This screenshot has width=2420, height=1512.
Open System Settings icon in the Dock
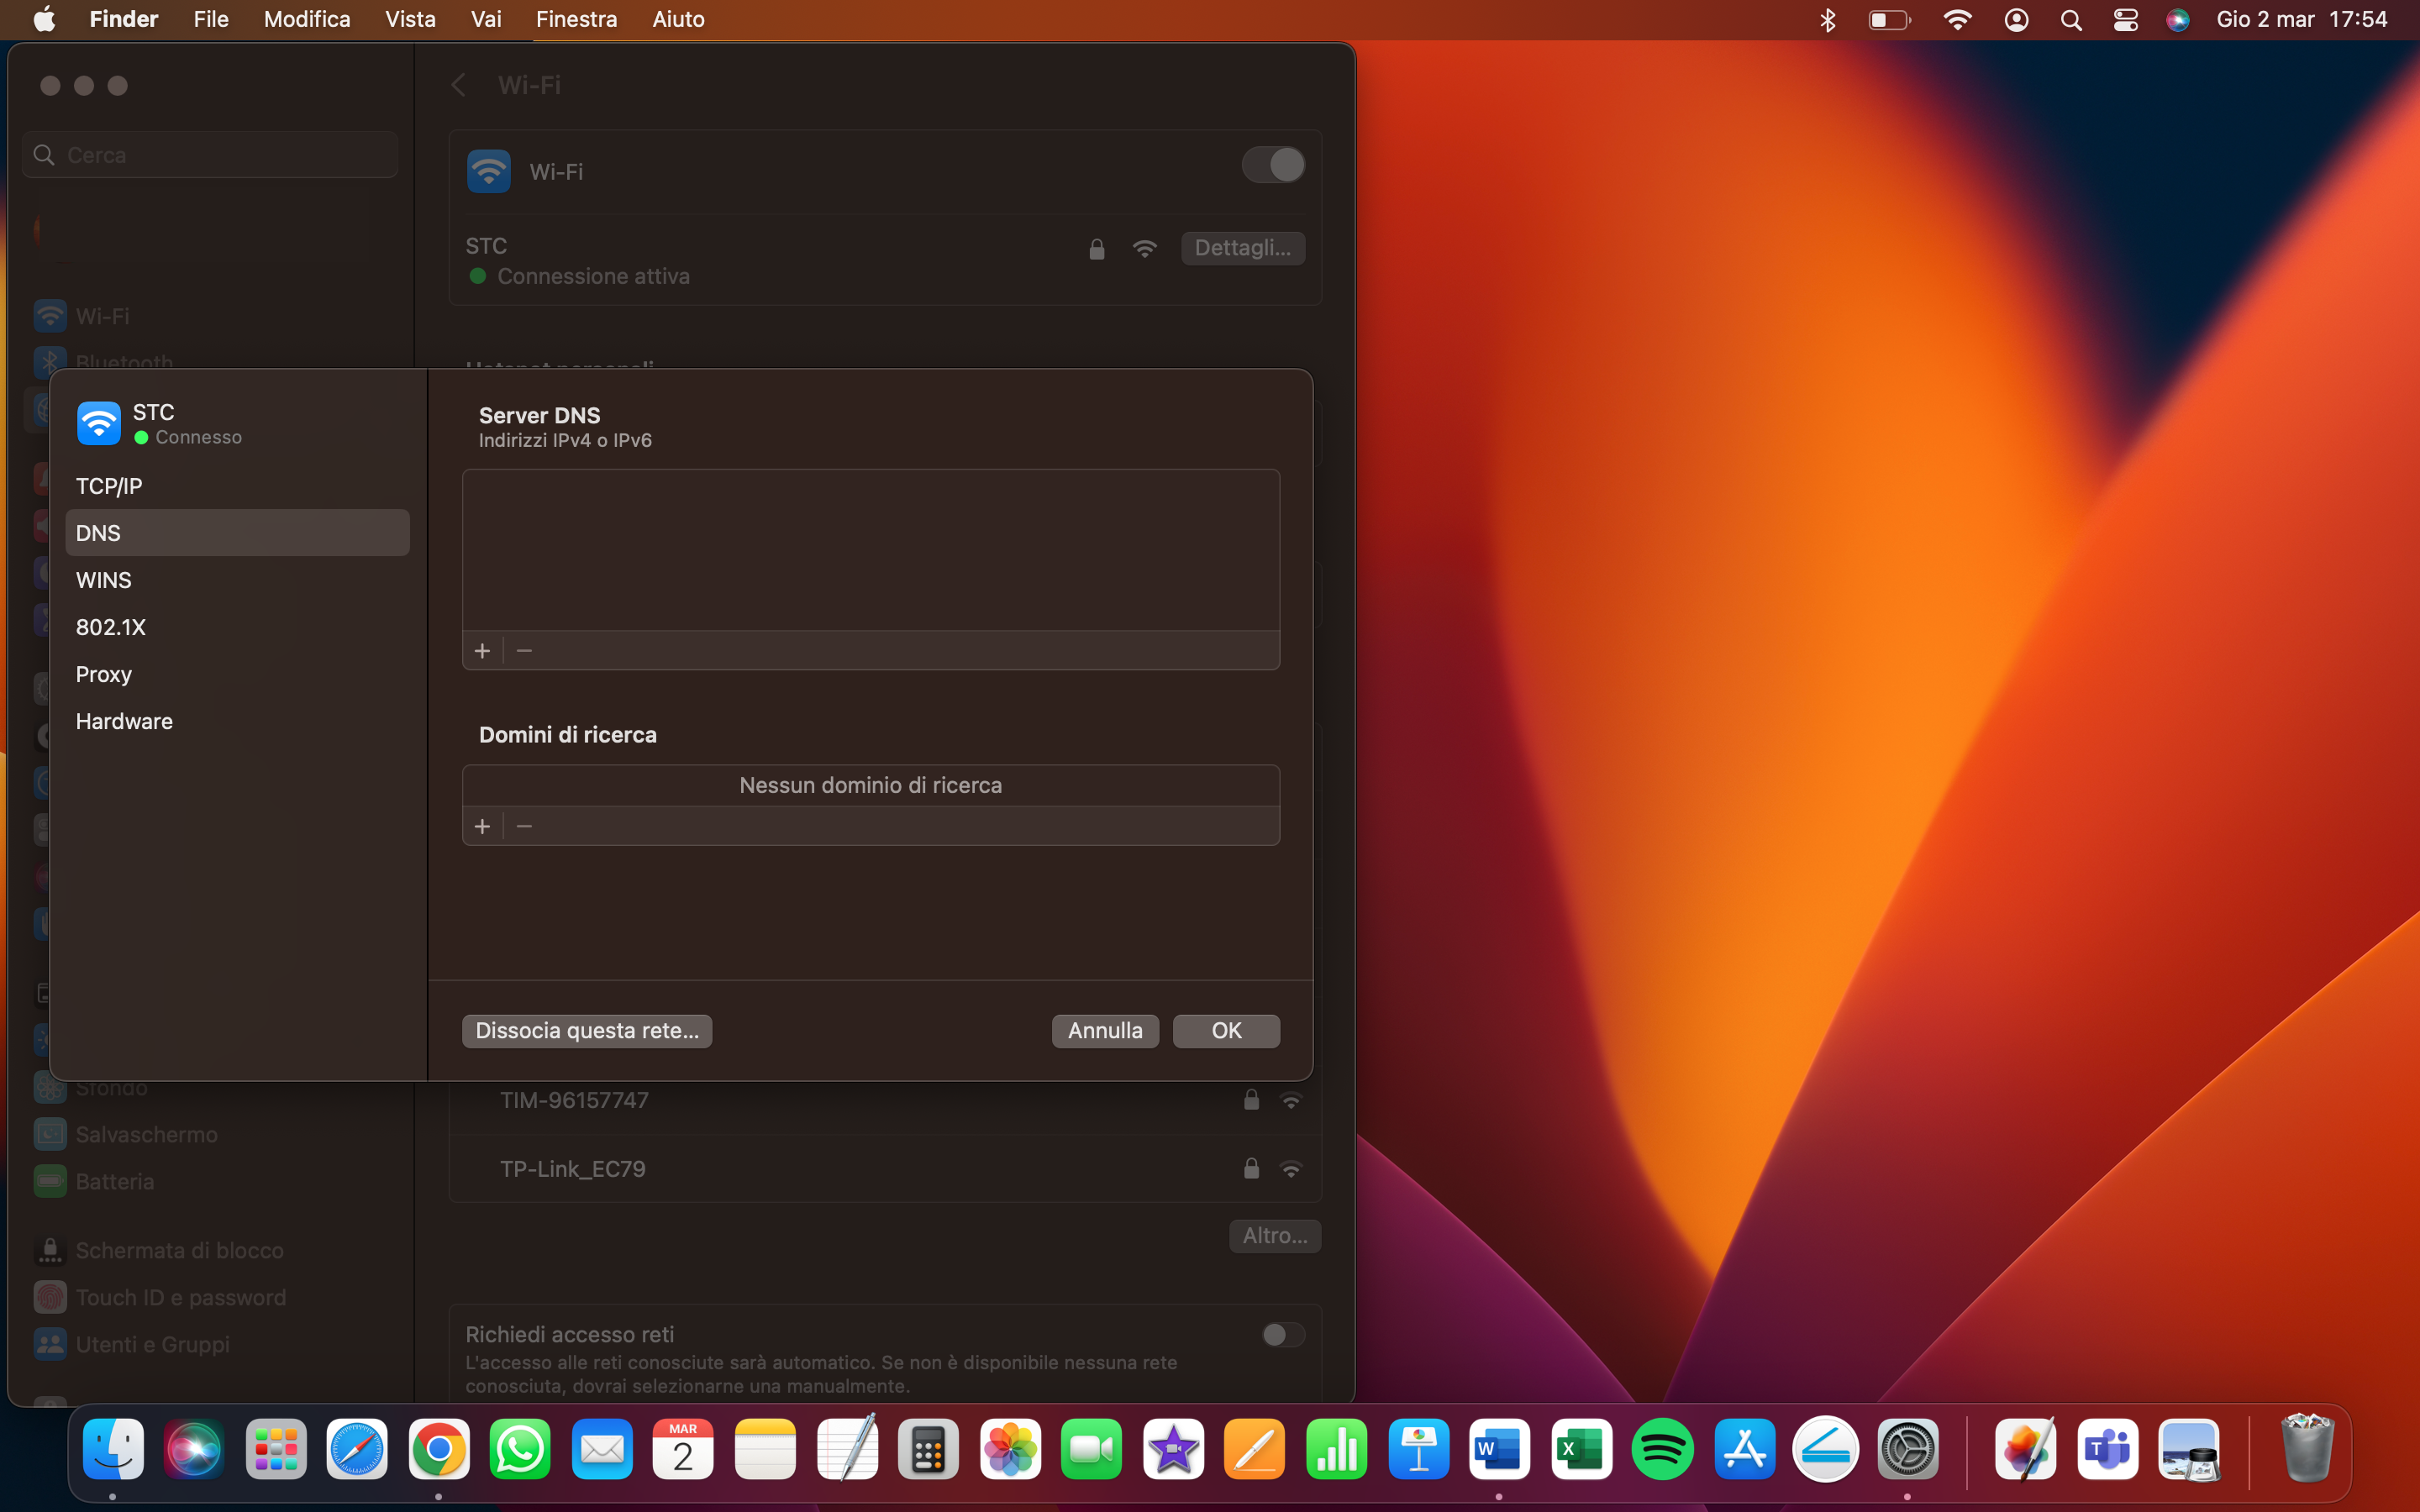pos(1909,1448)
